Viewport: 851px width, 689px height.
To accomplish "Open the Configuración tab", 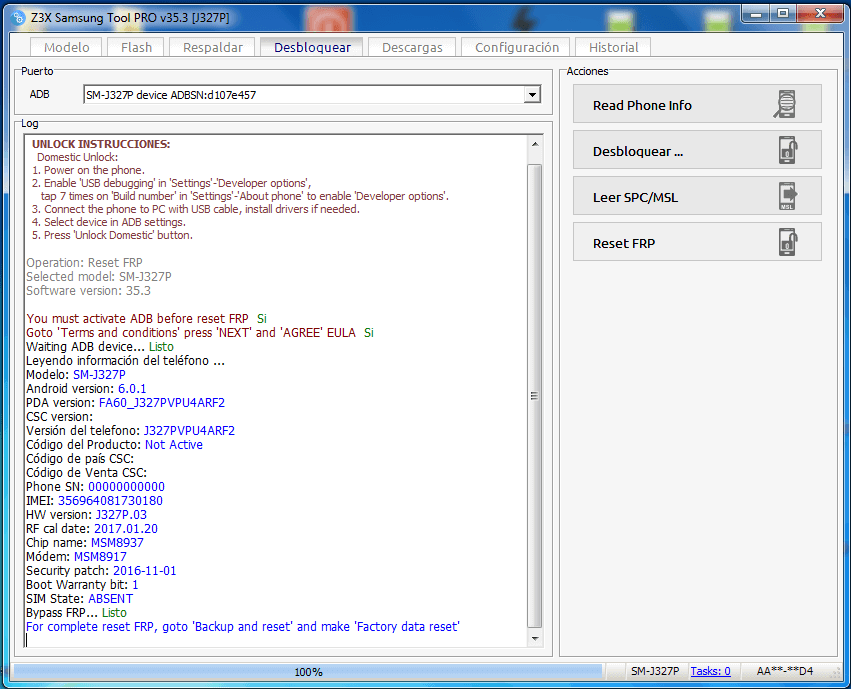I will tap(516, 47).
